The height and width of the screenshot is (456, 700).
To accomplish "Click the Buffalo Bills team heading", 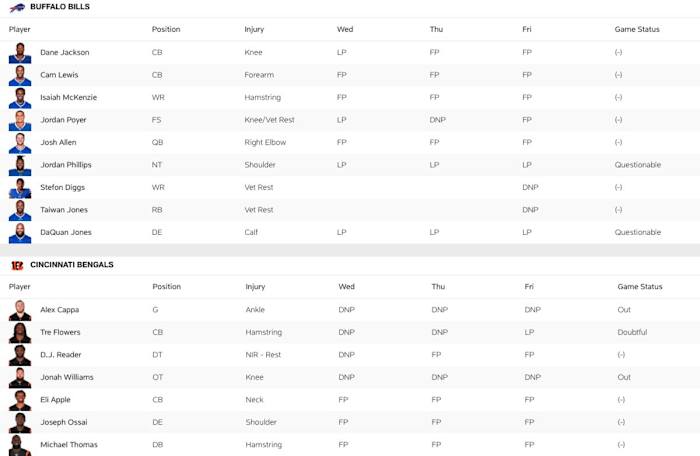I will coord(60,7).
